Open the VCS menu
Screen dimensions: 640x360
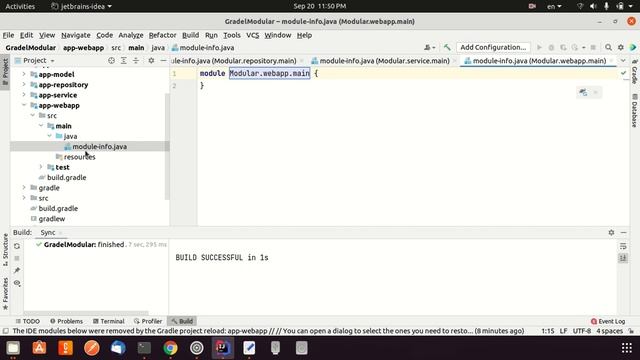point(252,35)
